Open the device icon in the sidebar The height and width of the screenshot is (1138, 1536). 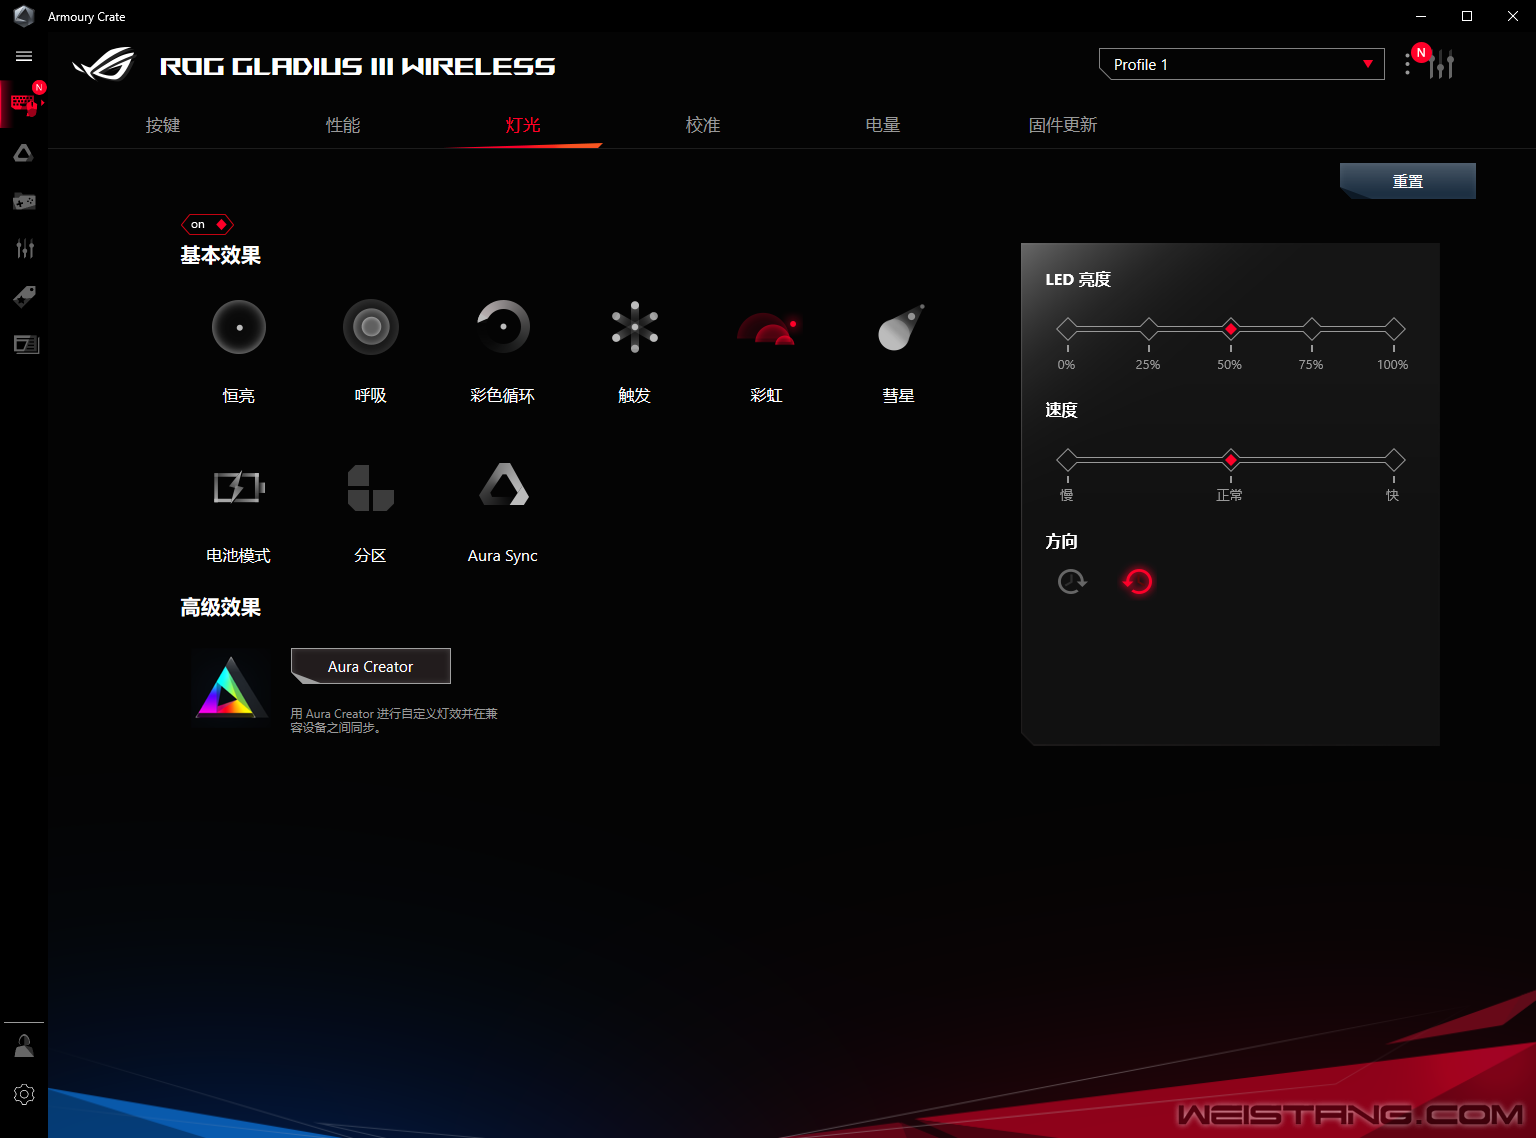click(24, 103)
